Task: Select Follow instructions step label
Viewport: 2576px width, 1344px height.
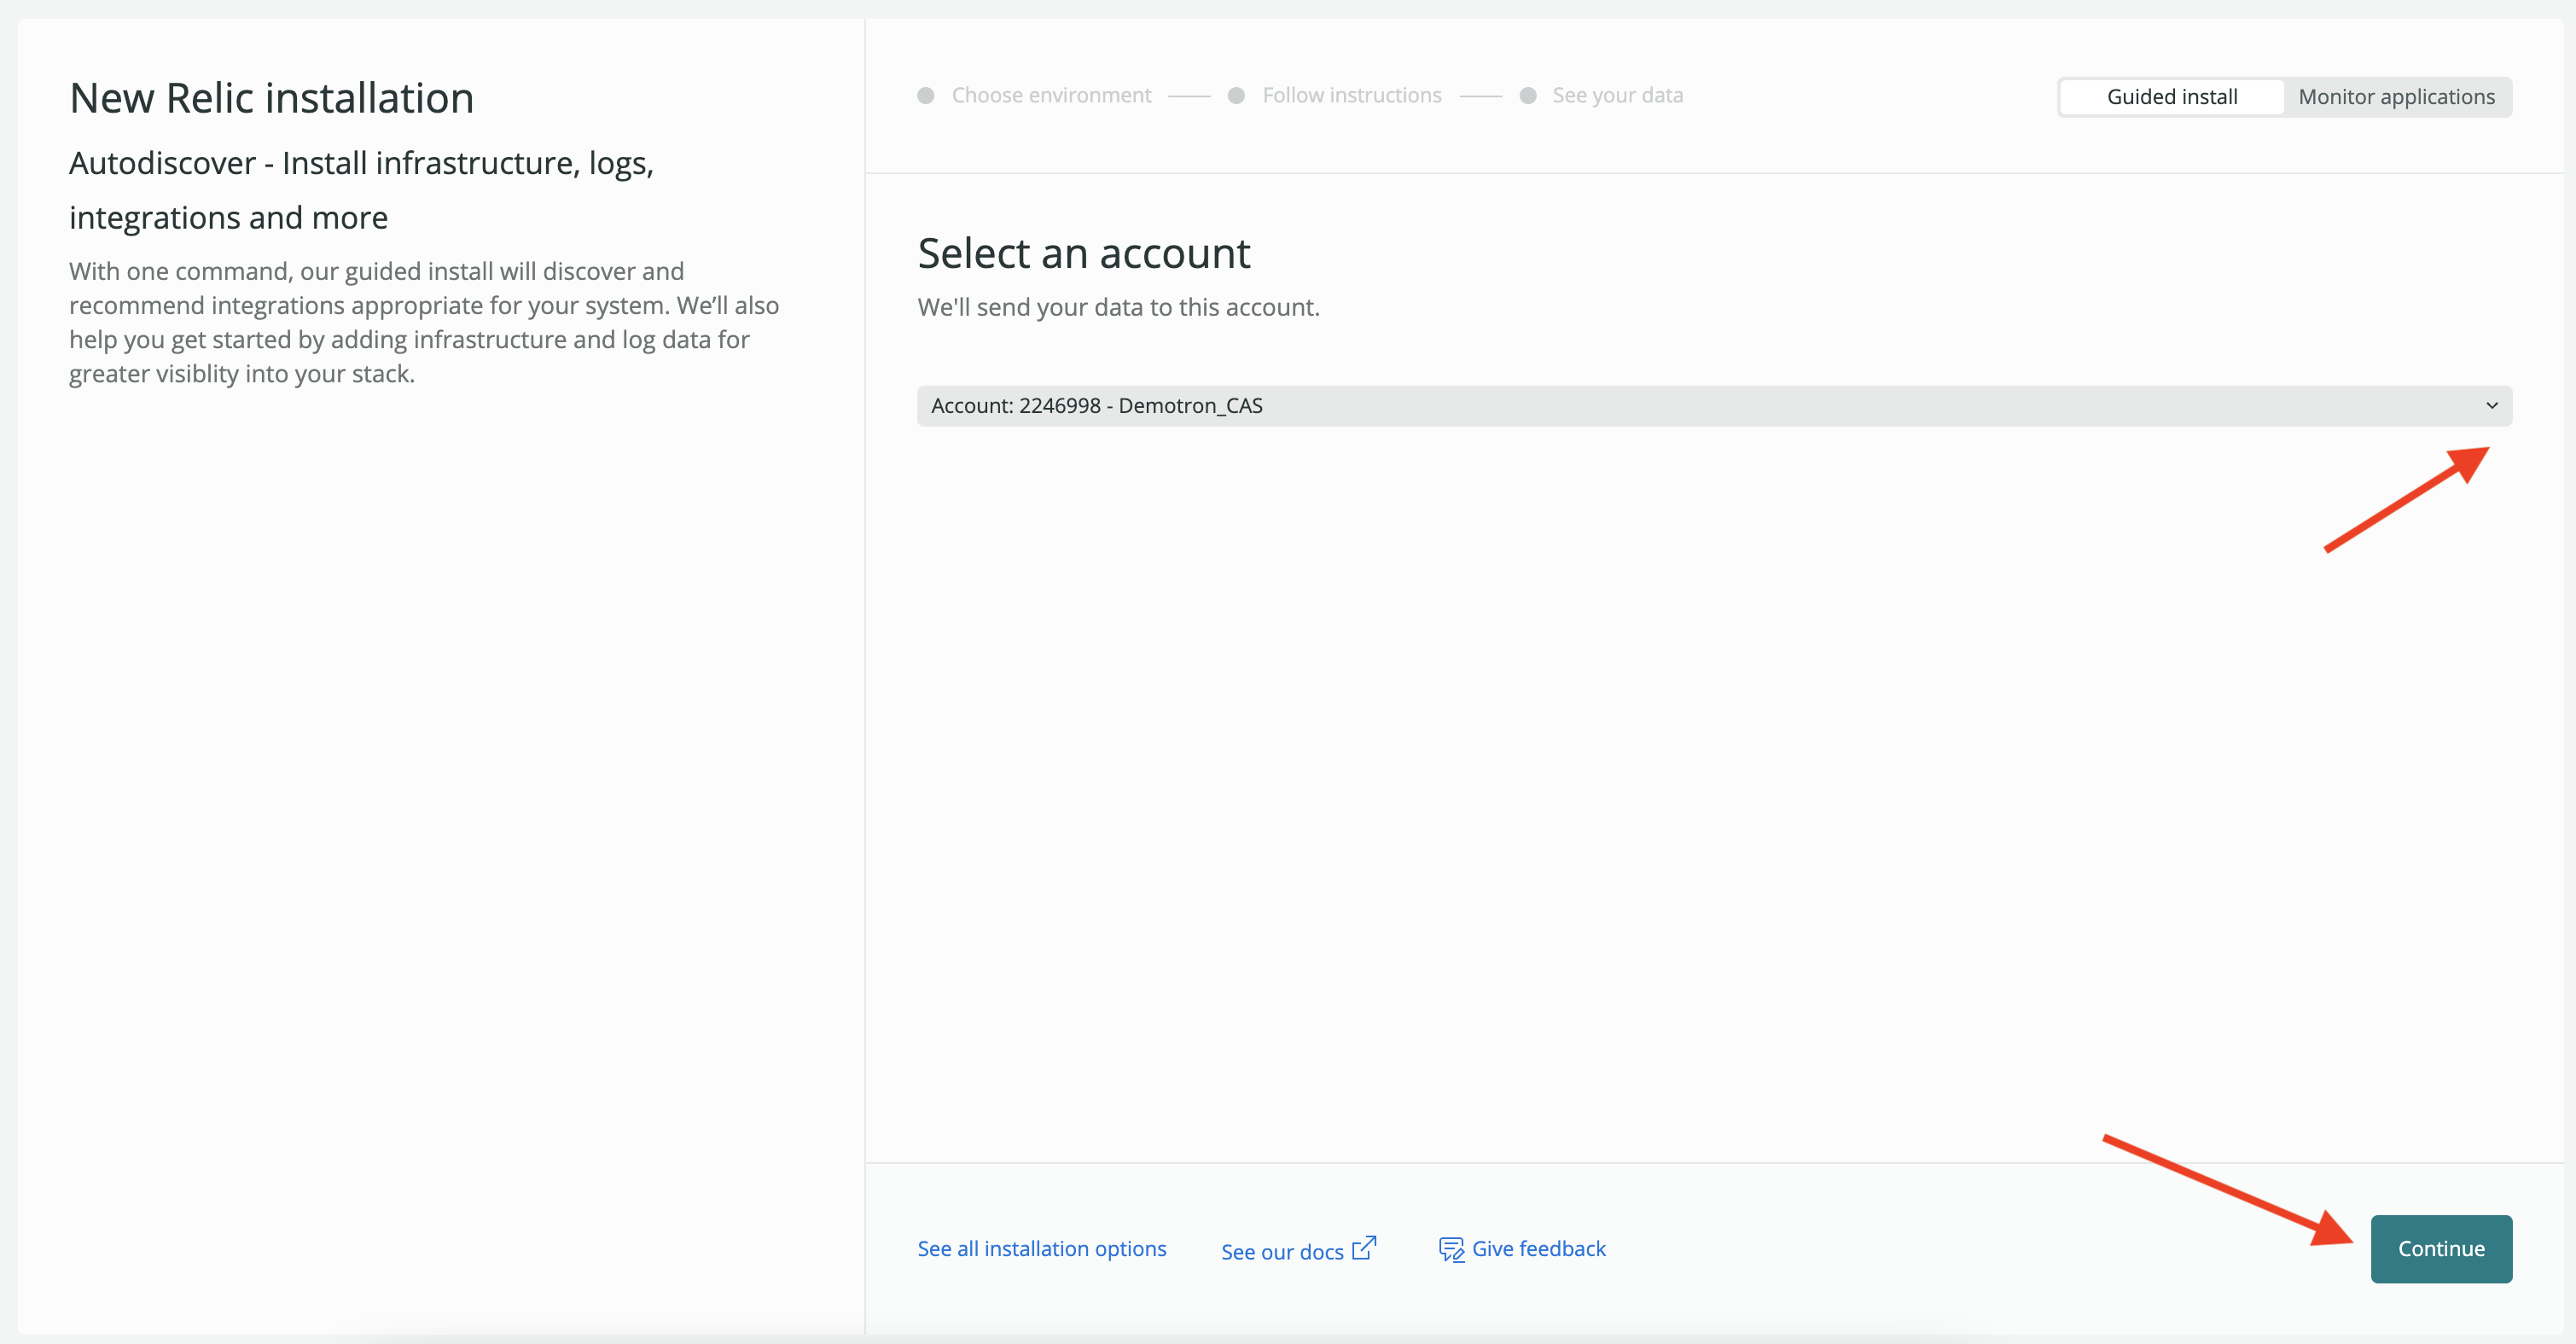Action: pyautogui.click(x=1352, y=95)
